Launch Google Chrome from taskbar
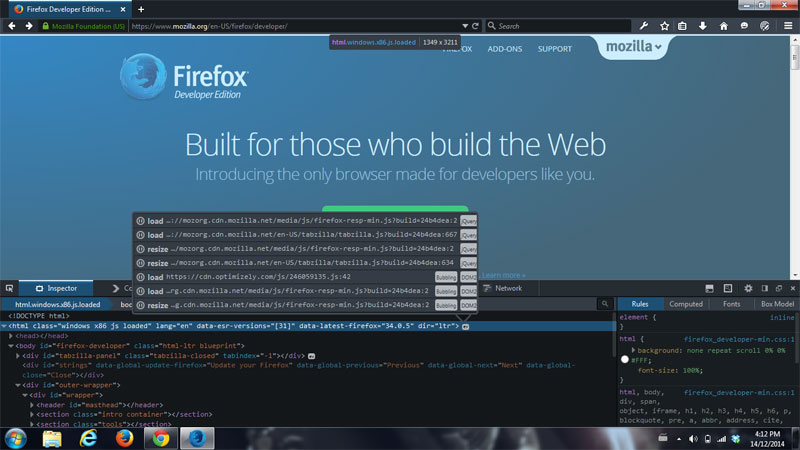800x450 pixels. pos(161,439)
